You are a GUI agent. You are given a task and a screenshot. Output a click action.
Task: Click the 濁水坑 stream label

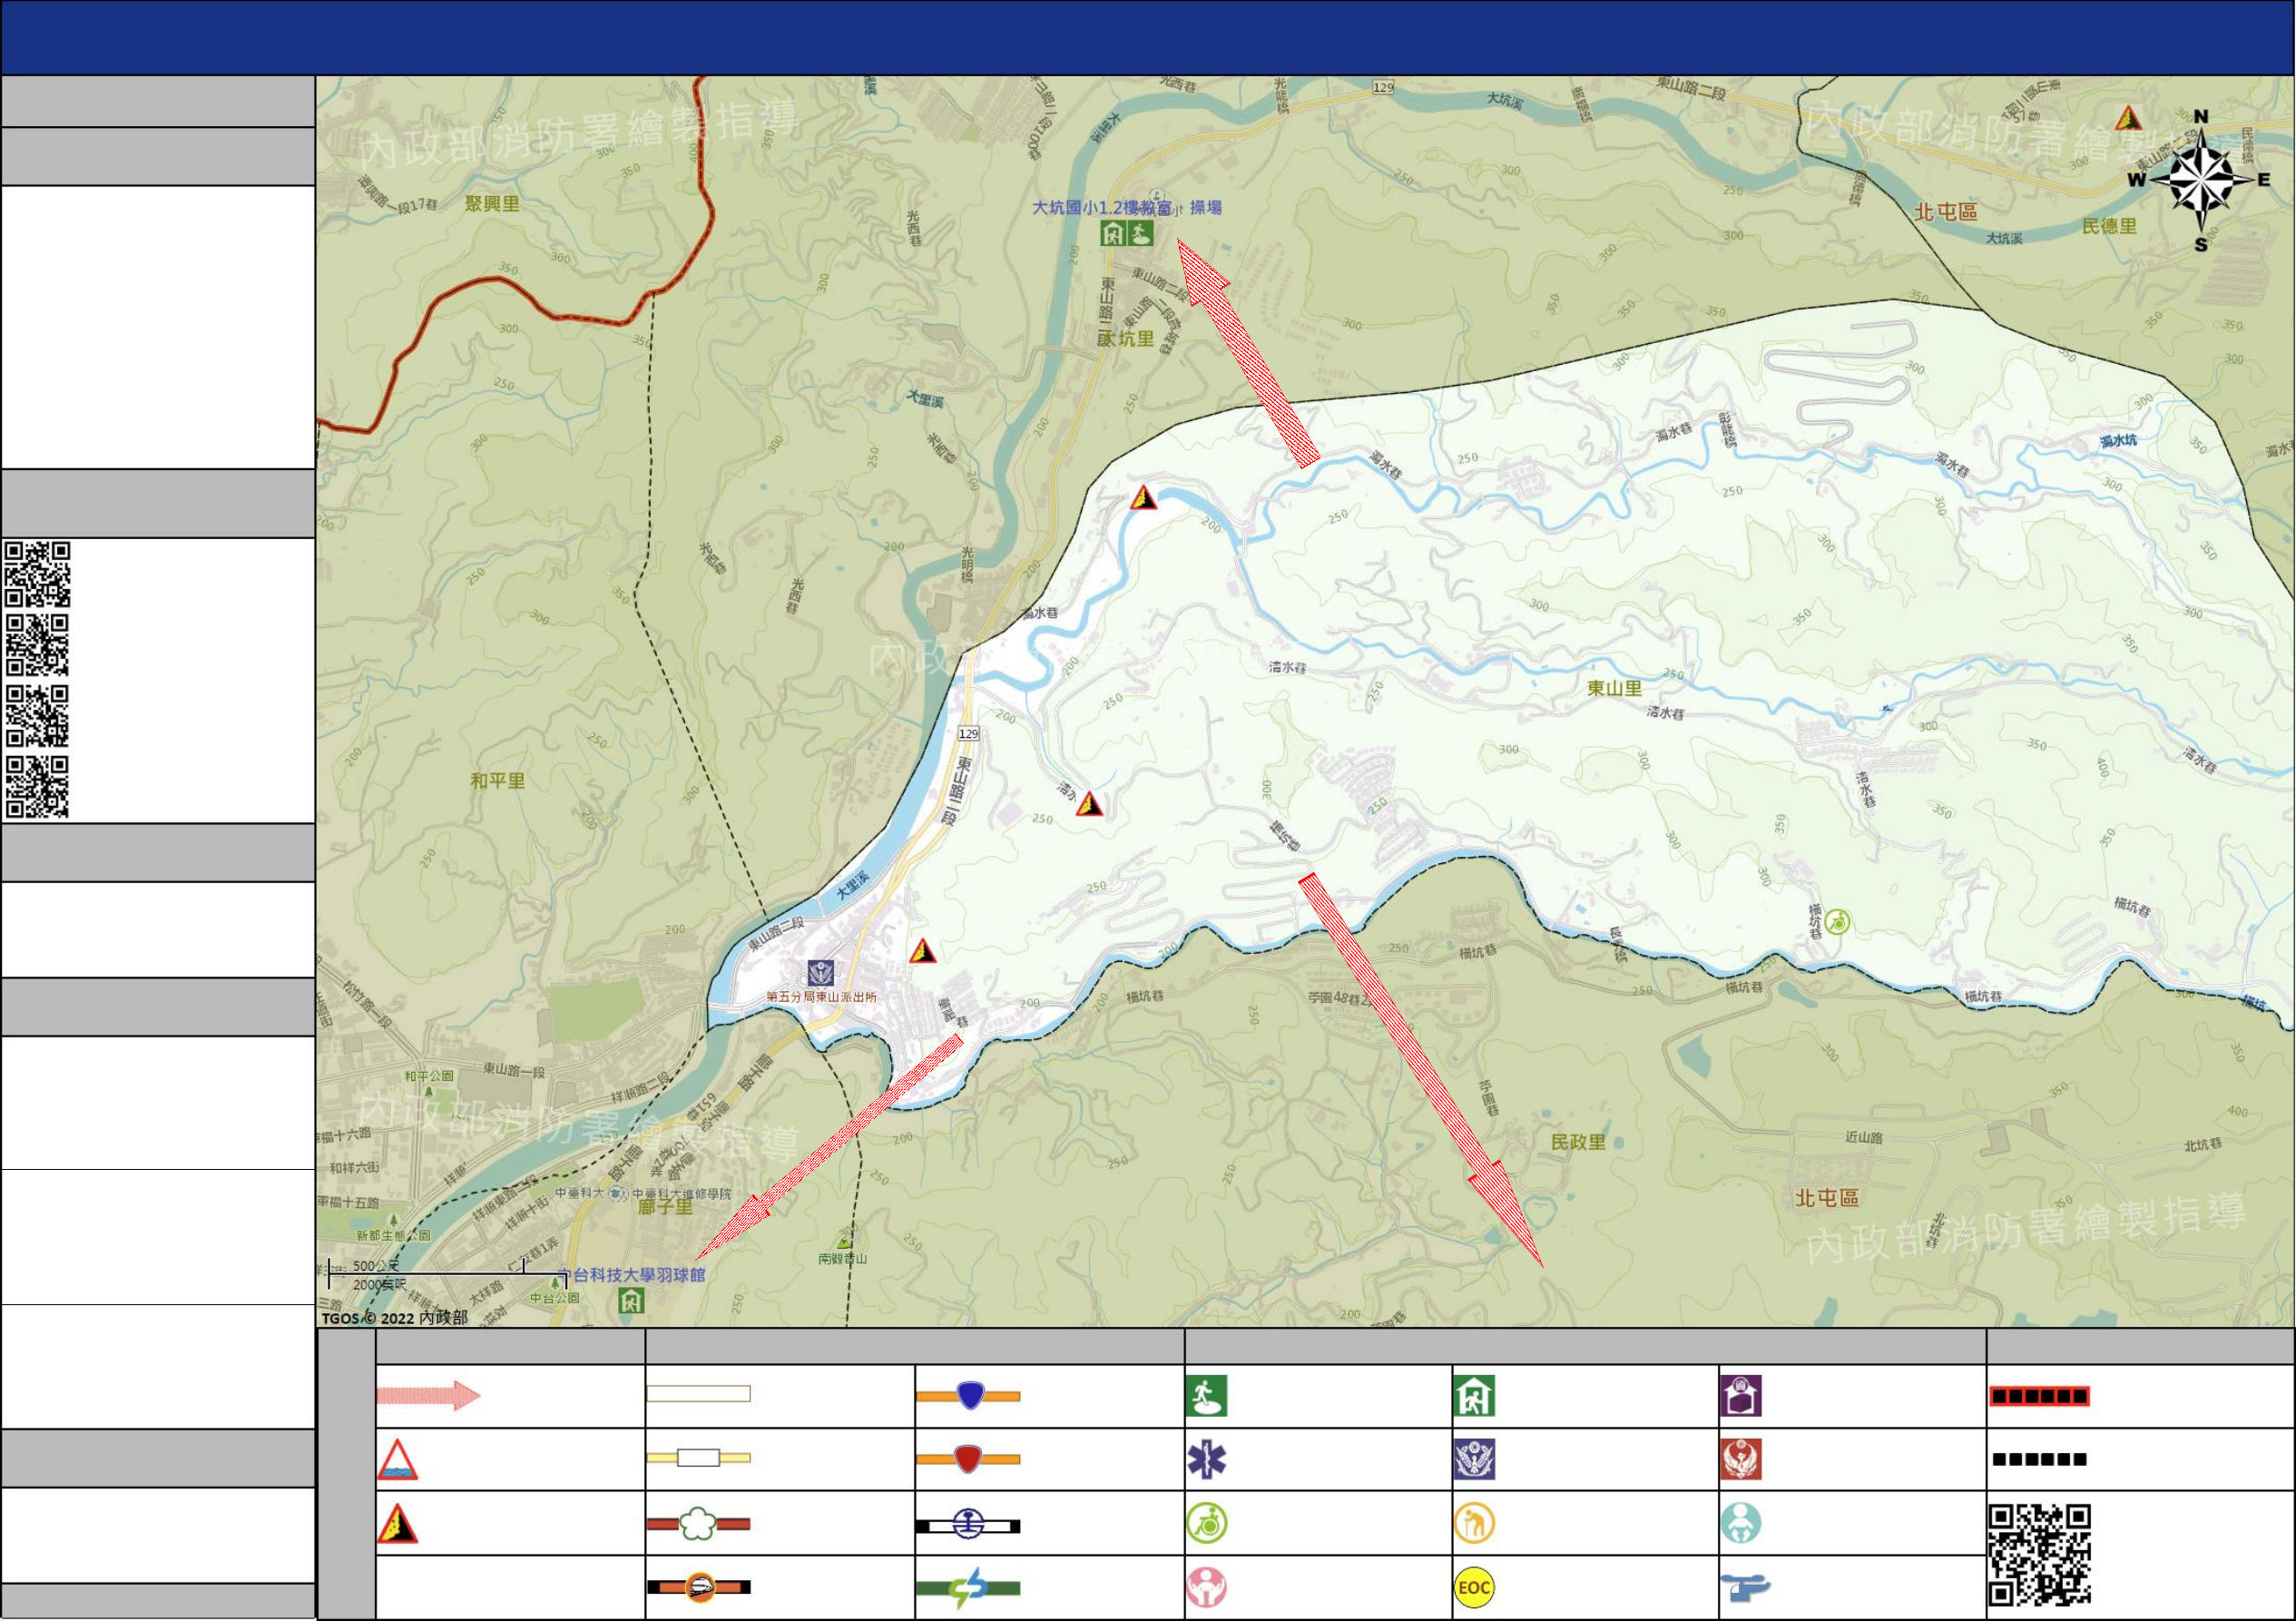coord(2119,441)
